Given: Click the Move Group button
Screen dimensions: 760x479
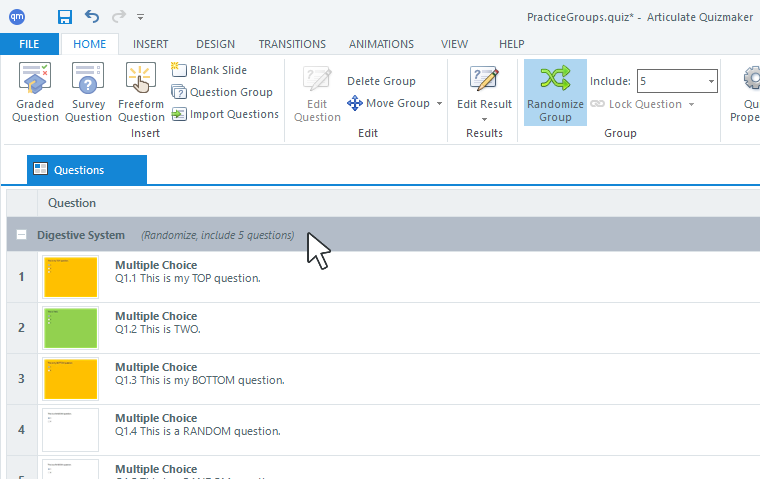Looking at the screenshot, I should (389, 103).
